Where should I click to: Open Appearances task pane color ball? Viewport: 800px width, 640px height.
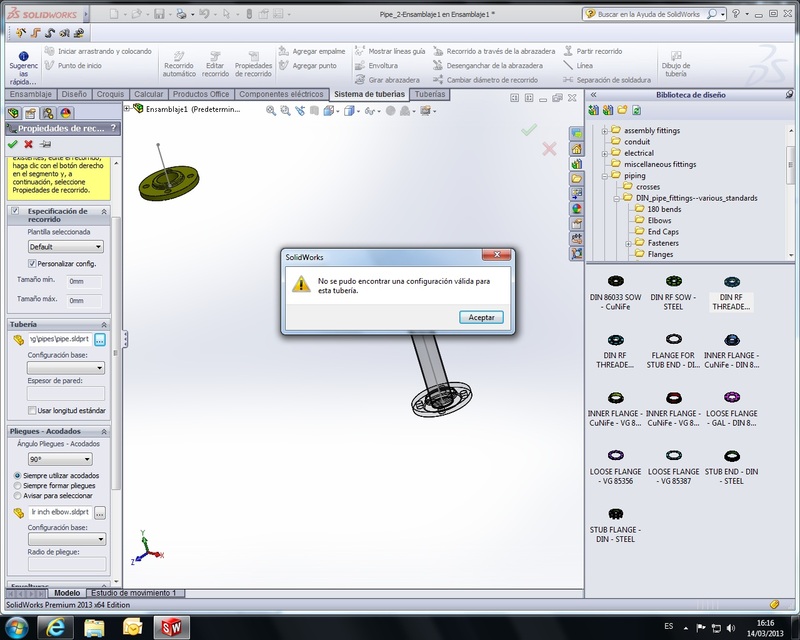pos(577,208)
